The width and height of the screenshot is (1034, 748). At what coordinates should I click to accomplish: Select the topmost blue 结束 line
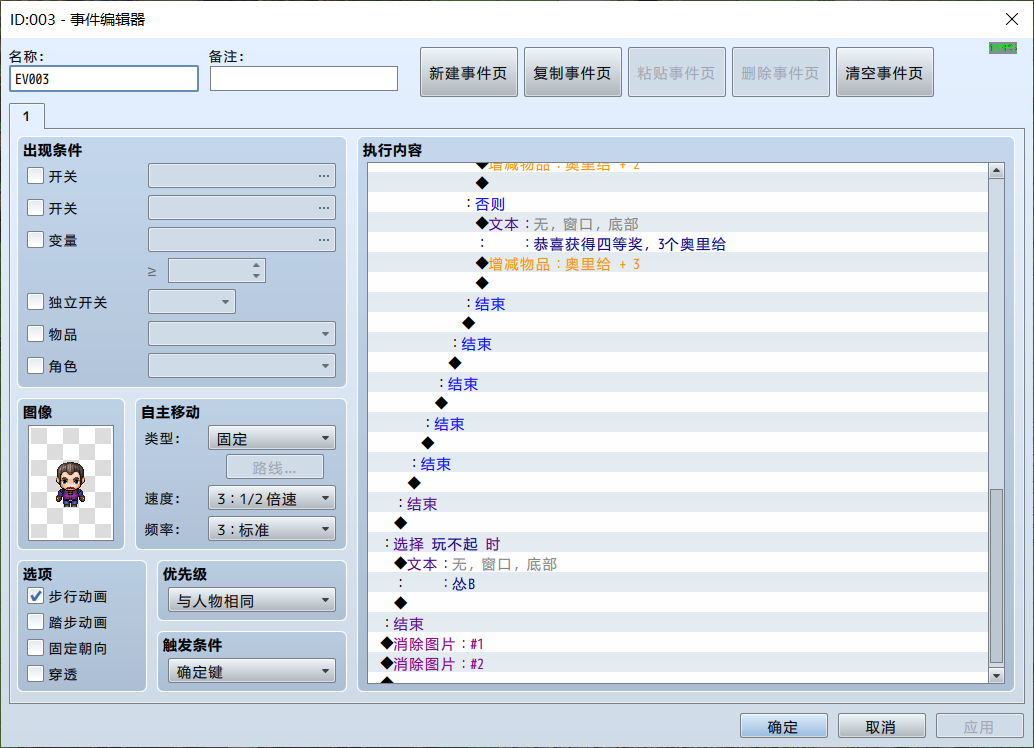pos(678,304)
